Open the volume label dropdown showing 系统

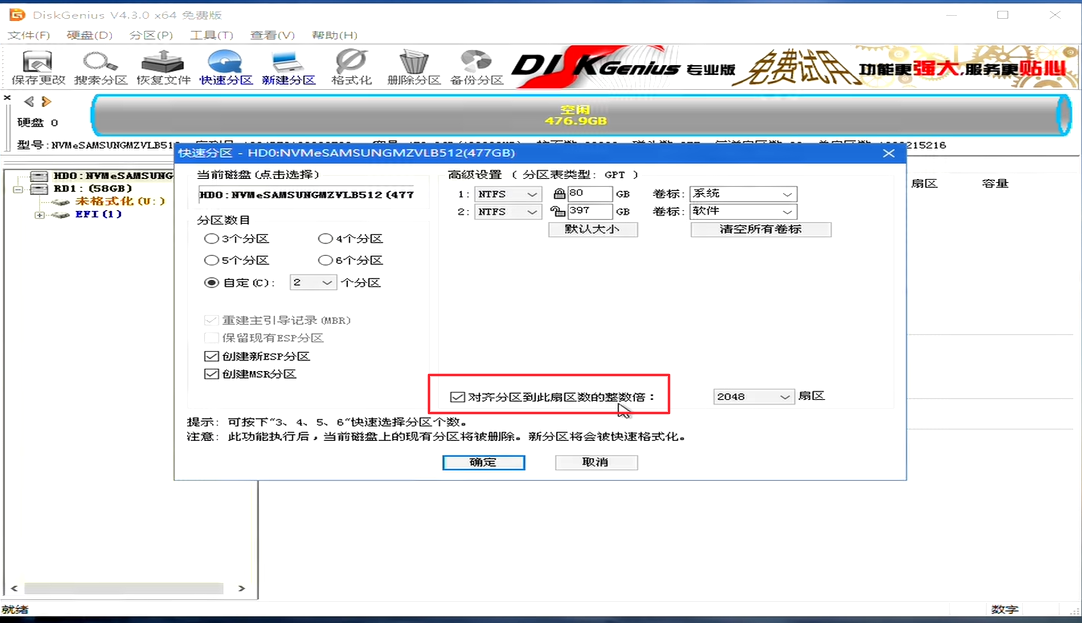click(743, 194)
